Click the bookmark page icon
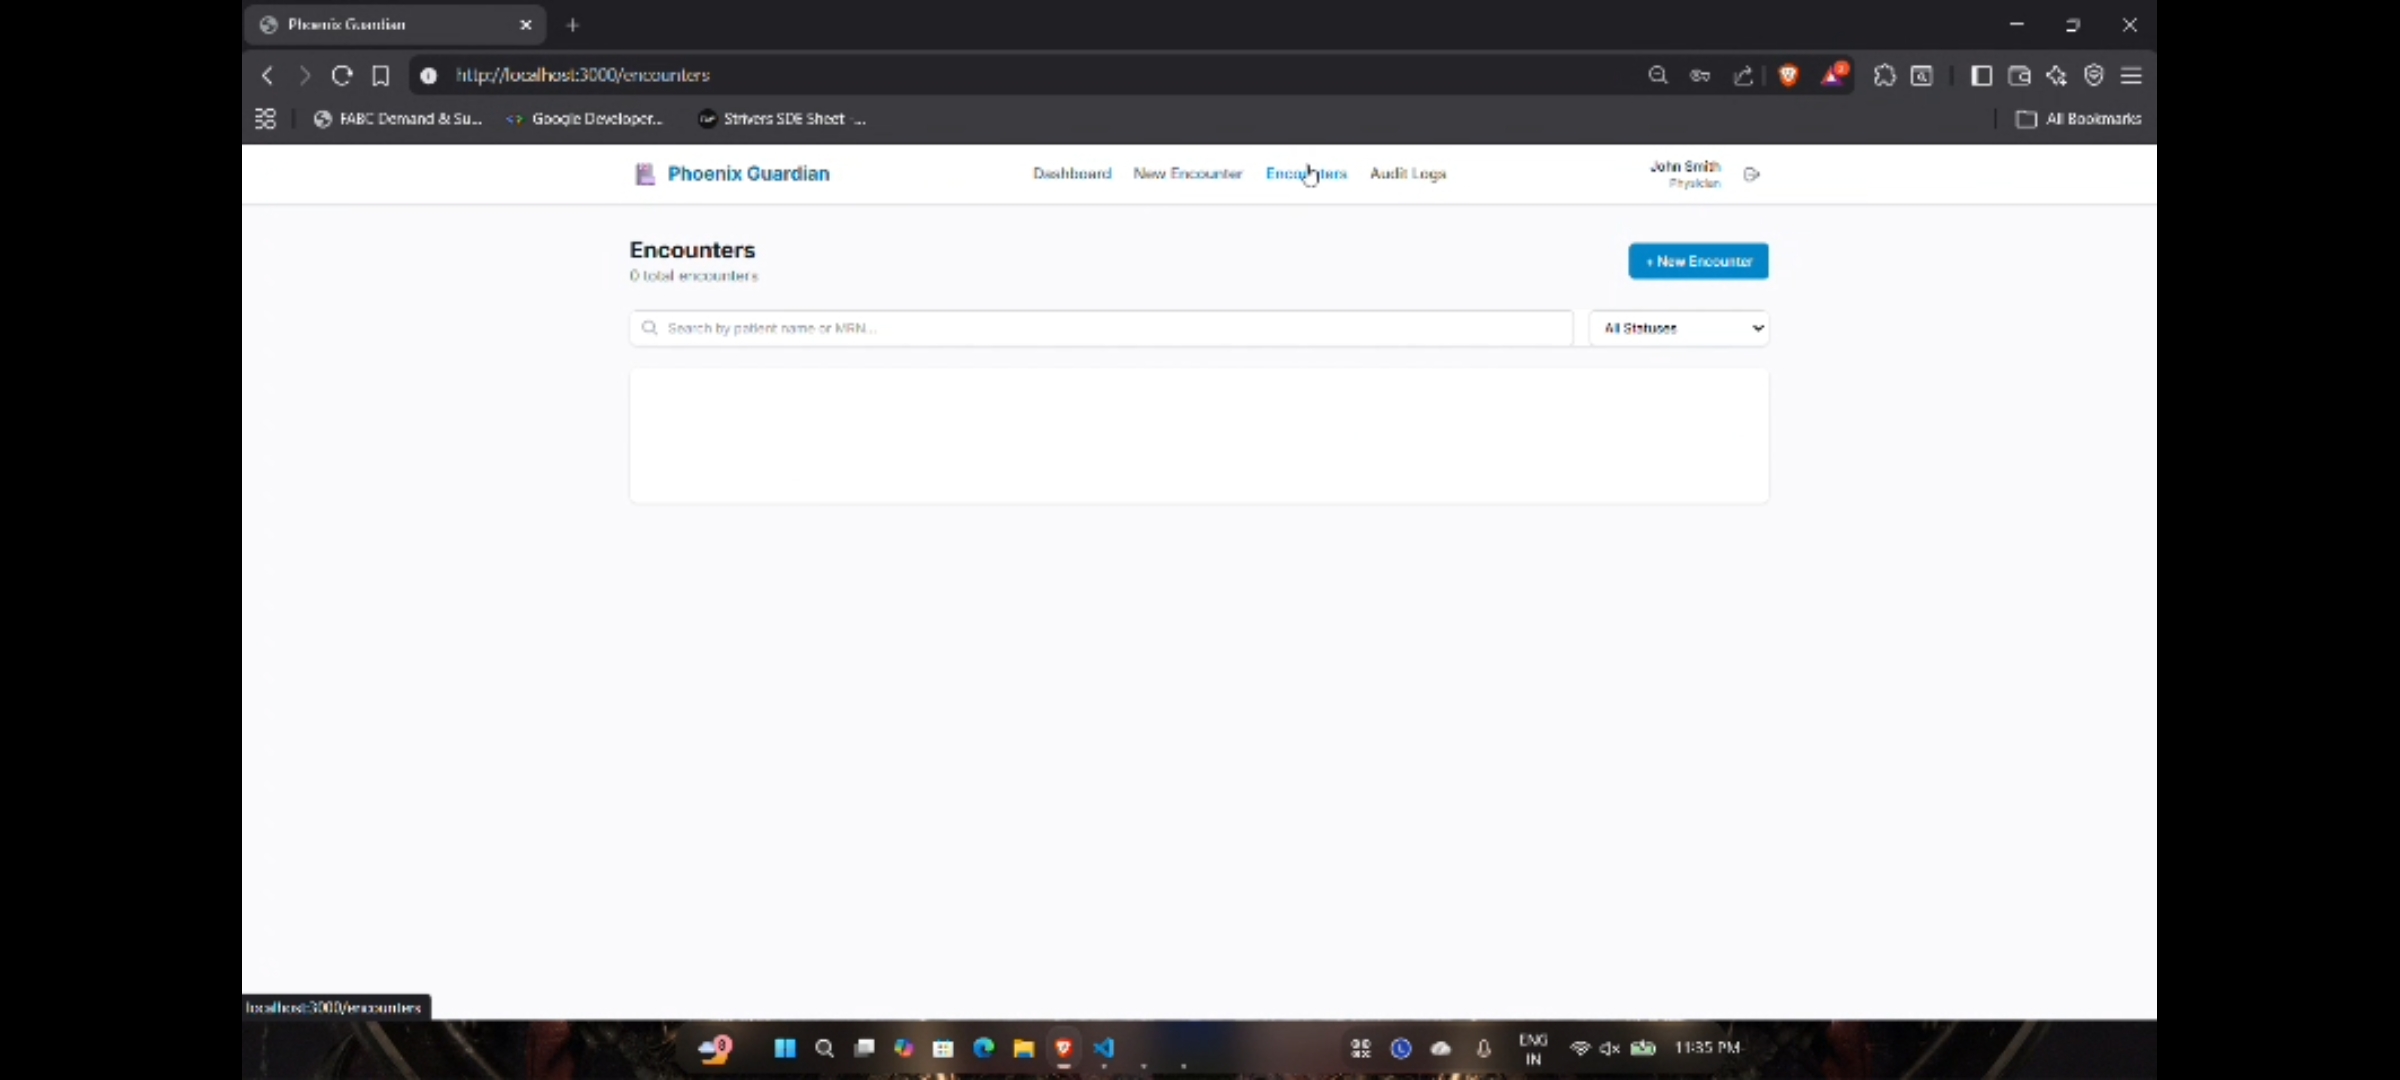The width and height of the screenshot is (2400, 1080). click(x=381, y=75)
